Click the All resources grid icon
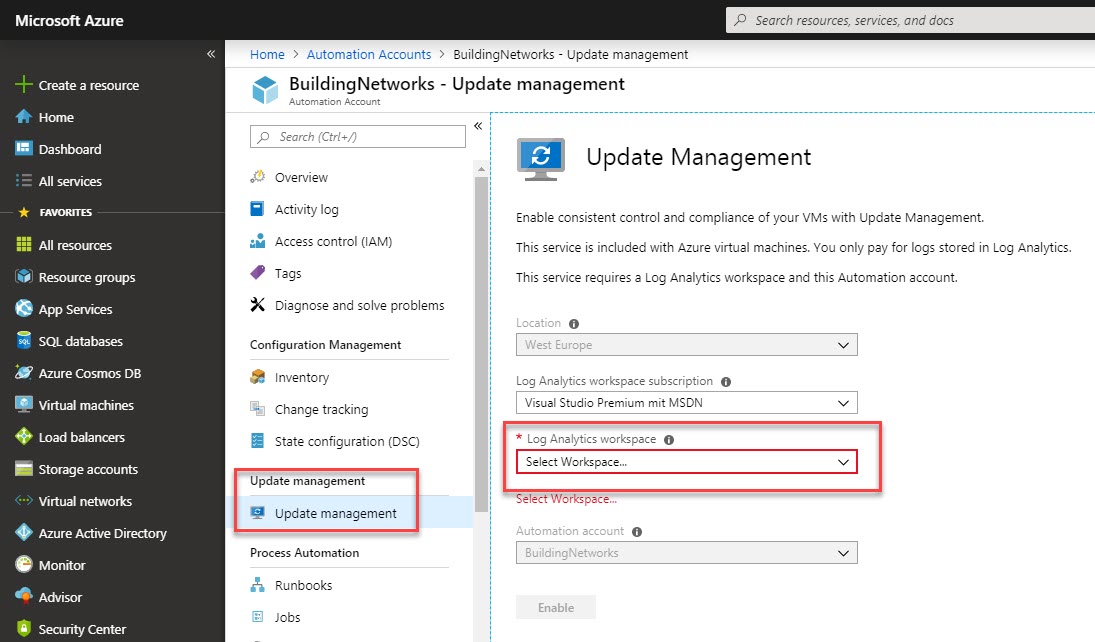 click(24, 245)
